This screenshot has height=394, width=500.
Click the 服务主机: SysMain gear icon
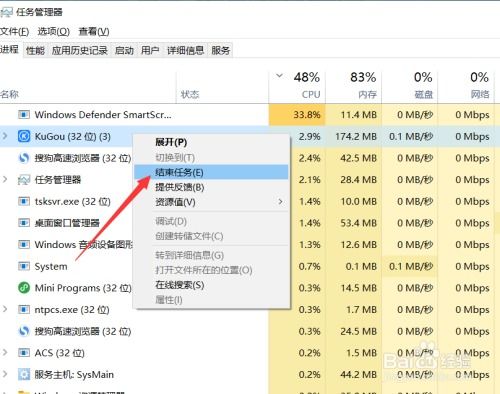pyautogui.click(x=24, y=374)
